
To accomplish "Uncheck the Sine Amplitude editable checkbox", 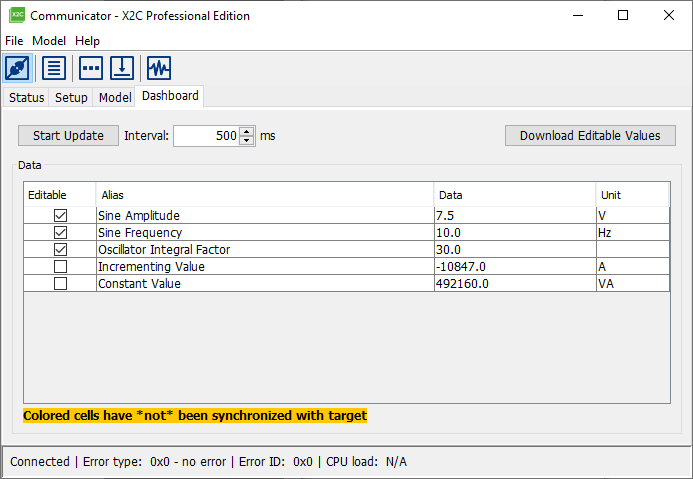I will click(60, 215).
